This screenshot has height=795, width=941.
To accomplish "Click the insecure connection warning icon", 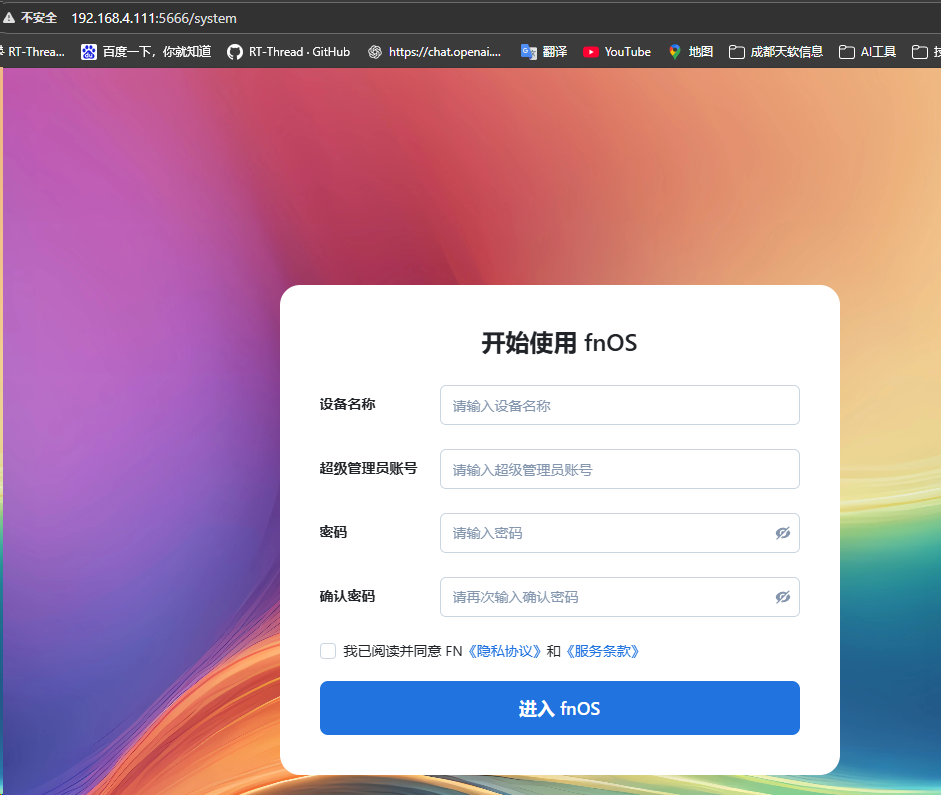I will click(x=8, y=18).
